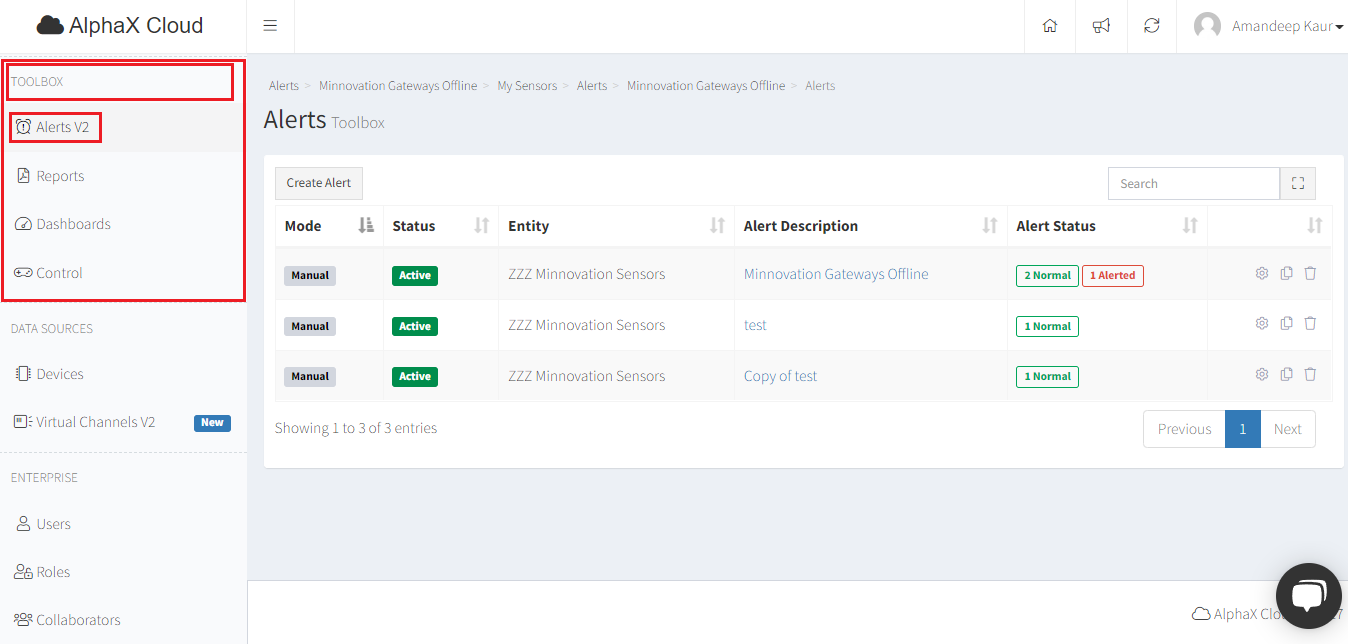
Task: Open Minnovation Gateways Offline alert link
Action: point(836,274)
